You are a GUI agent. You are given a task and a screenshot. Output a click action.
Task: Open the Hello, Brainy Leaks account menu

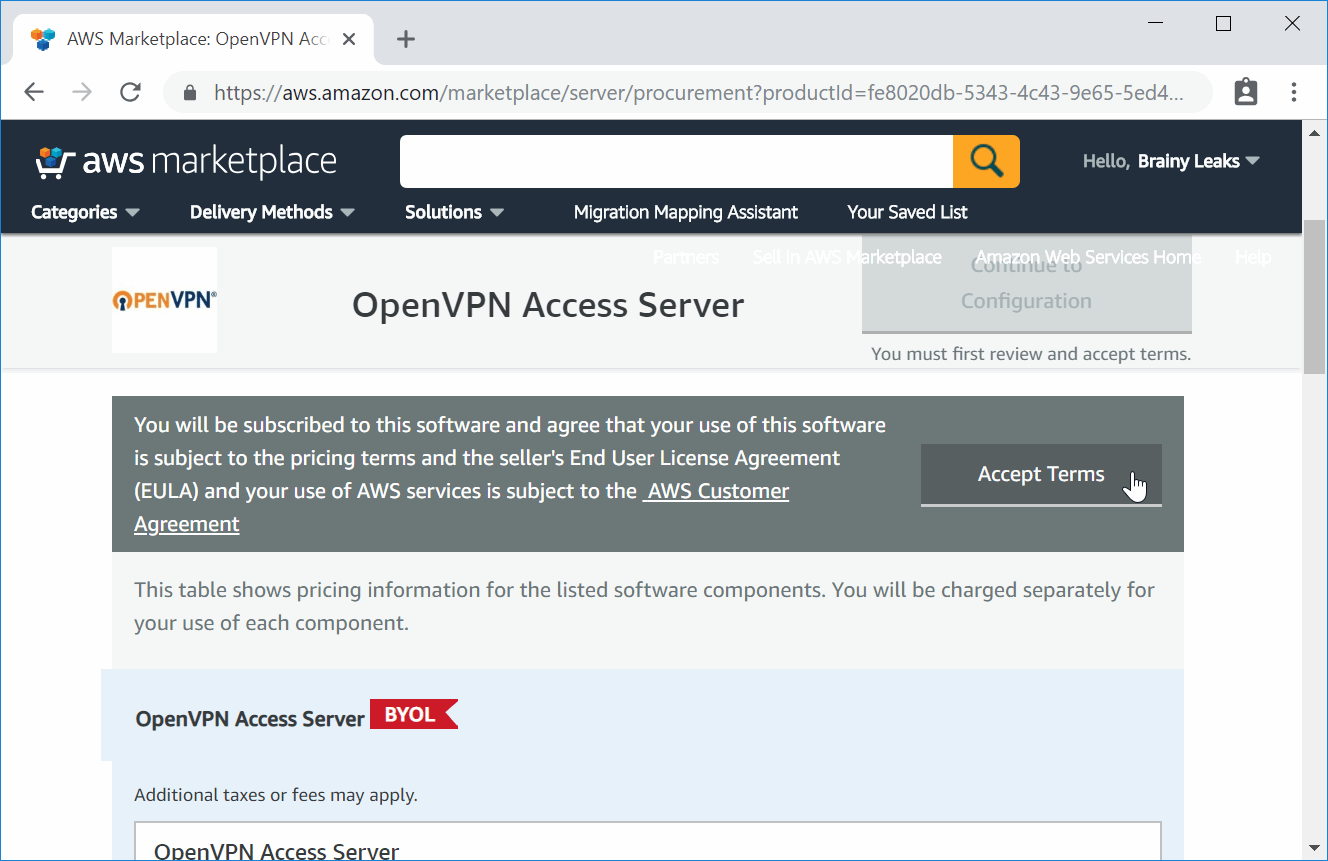coord(1170,160)
